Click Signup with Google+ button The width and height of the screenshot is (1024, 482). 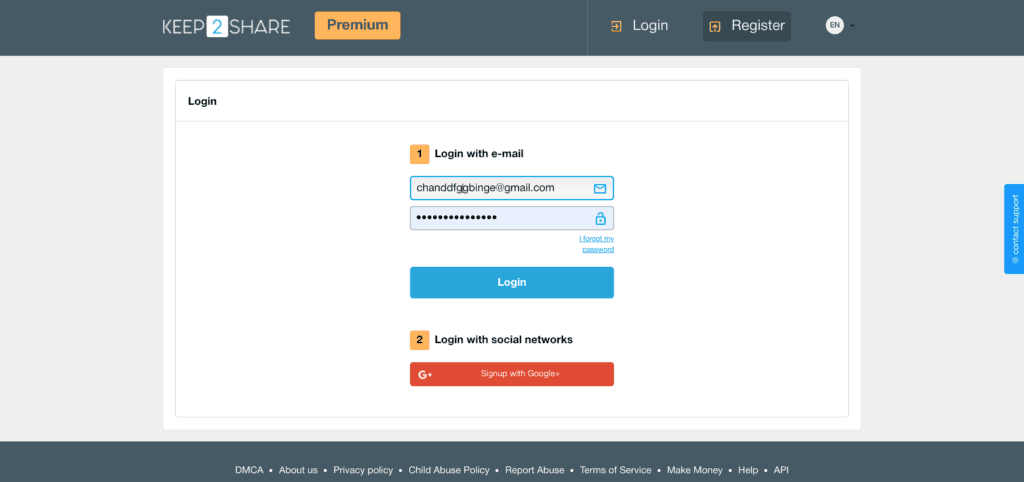coord(512,374)
